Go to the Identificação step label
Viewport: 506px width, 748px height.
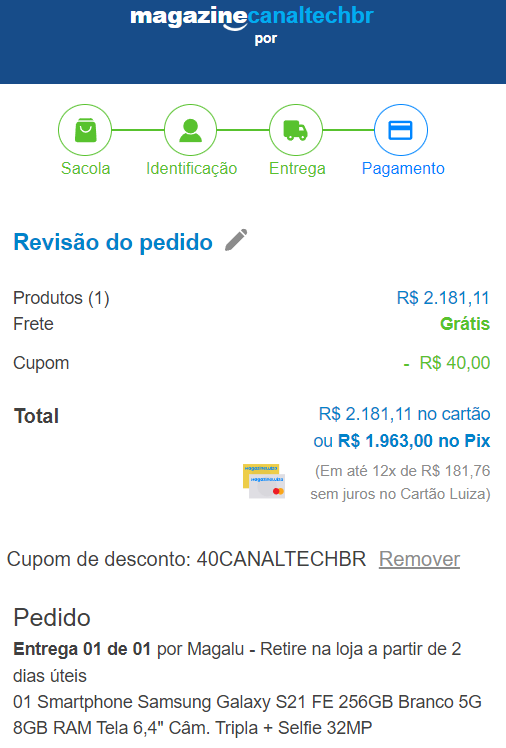tap(191, 168)
